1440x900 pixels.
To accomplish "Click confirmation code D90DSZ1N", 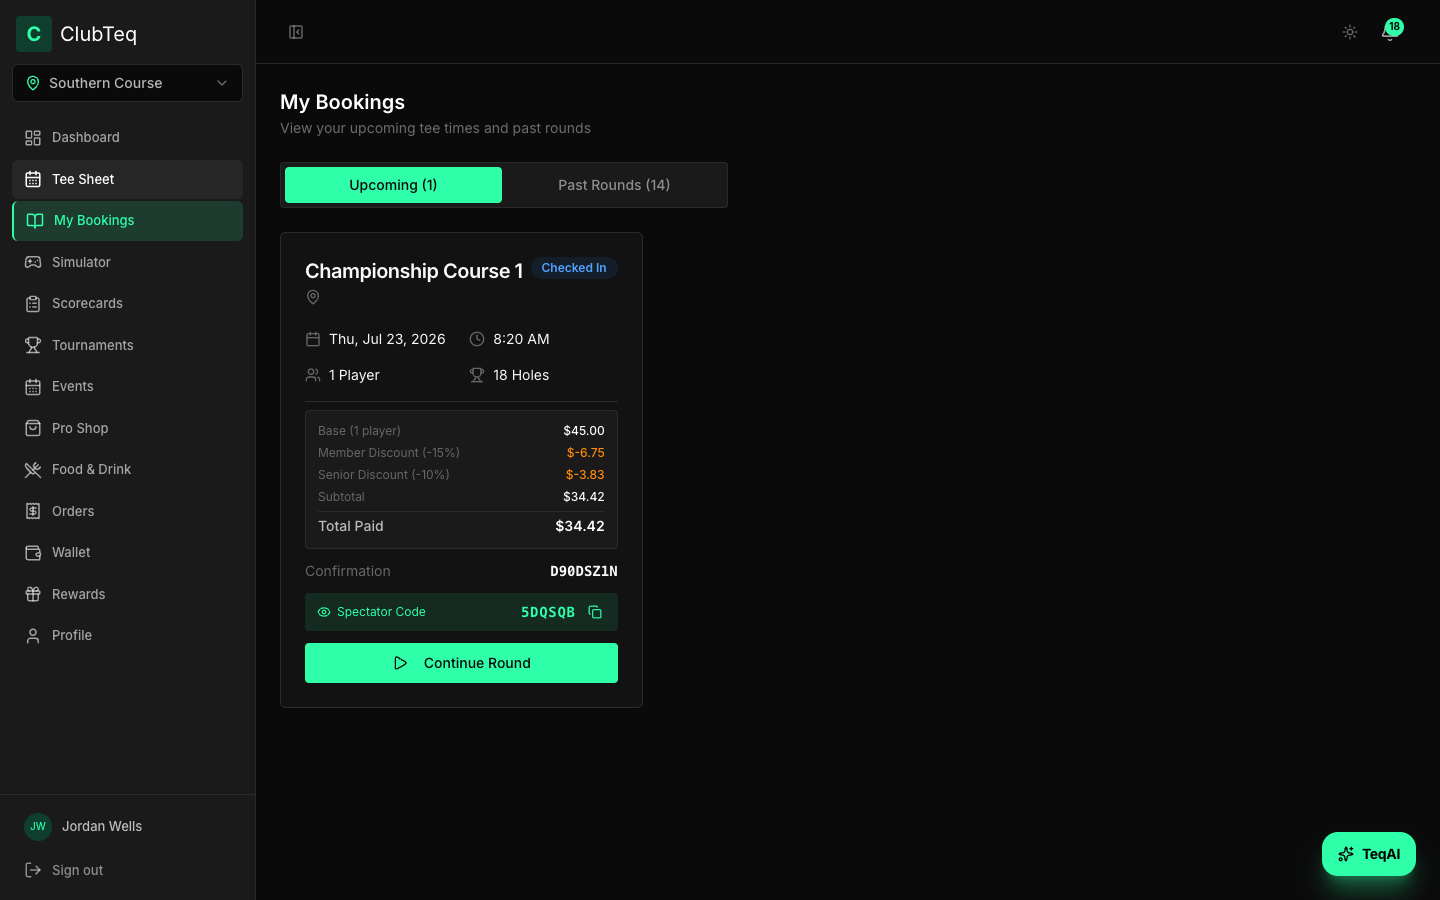I will [x=584, y=571].
